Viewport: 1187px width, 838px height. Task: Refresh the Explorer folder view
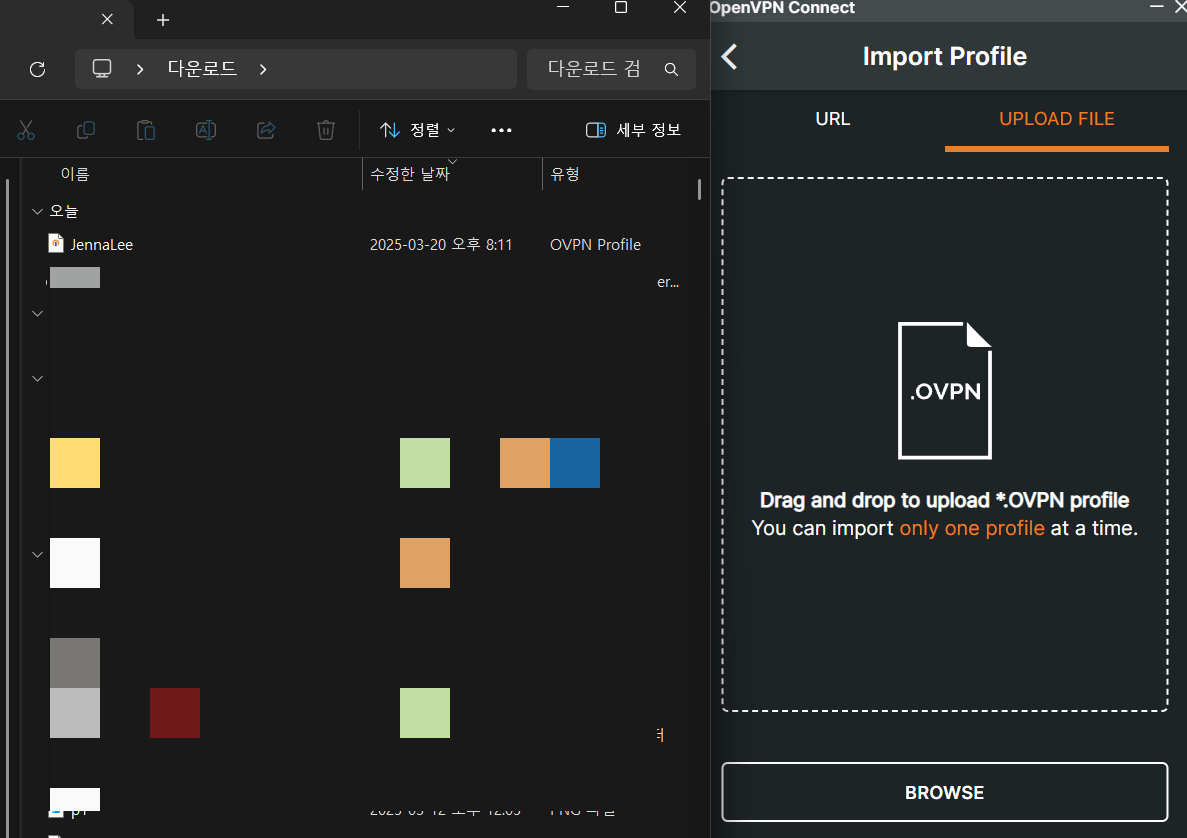coord(37,70)
